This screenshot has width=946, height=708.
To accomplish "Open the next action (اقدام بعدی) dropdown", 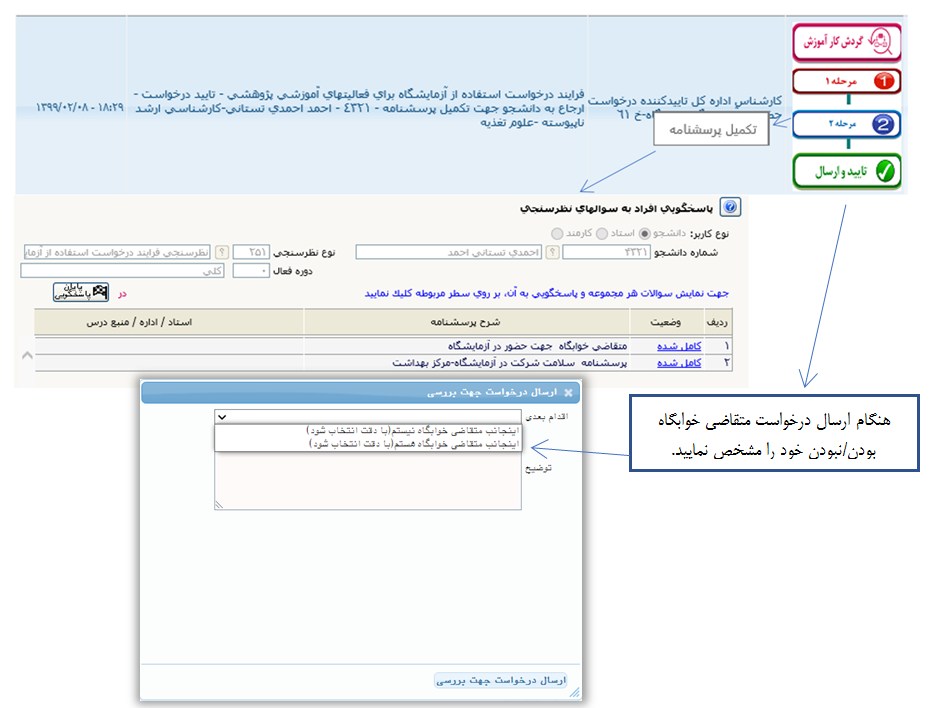I will [368, 416].
